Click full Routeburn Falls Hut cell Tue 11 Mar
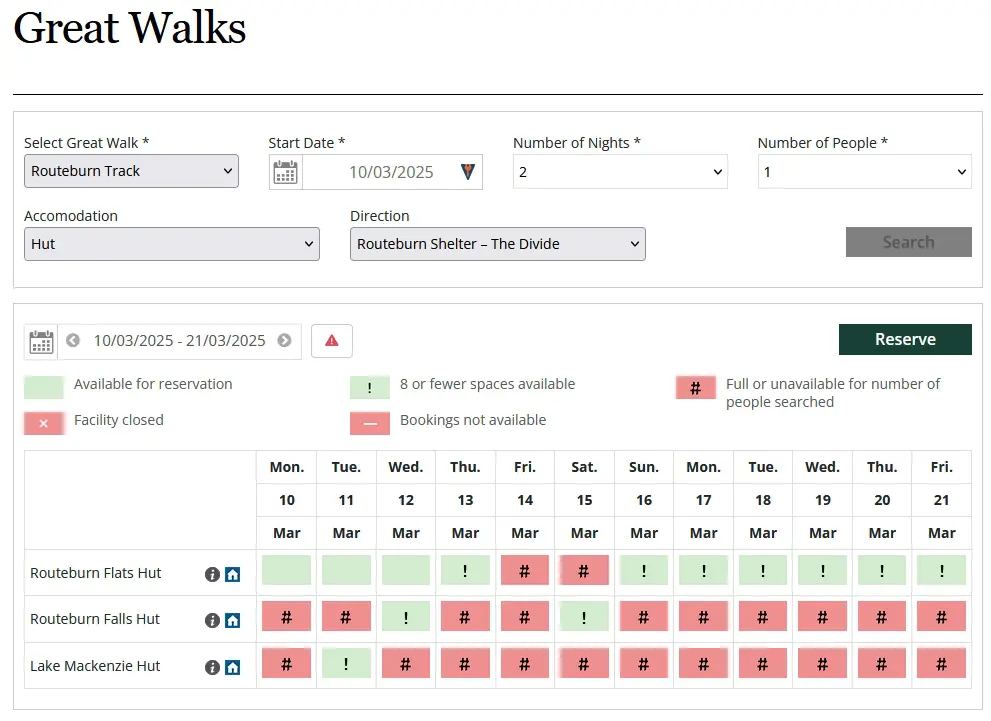Screen dimensions: 991x721 pos(346,617)
